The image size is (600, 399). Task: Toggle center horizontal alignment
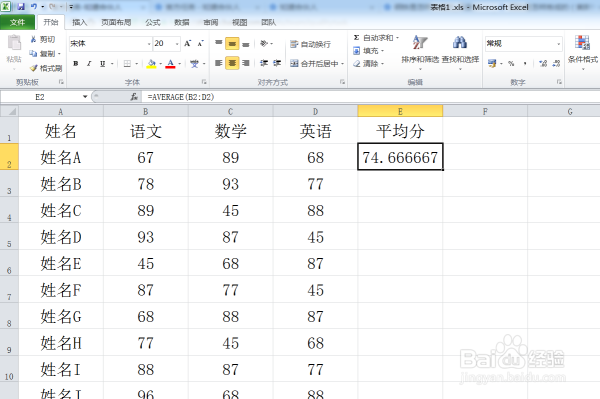(232, 63)
